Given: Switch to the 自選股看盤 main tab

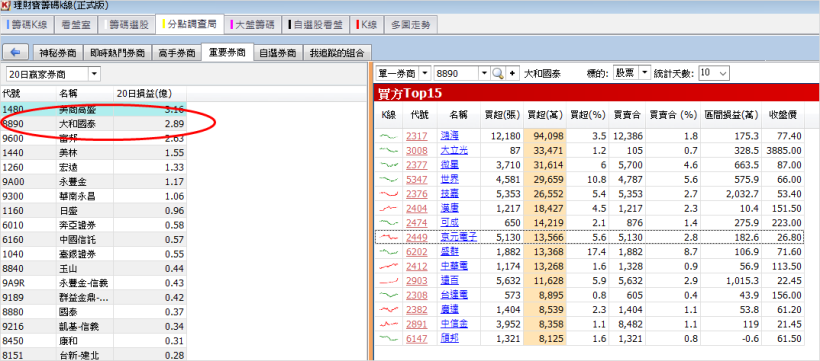Looking at the screenshot, I should [315, 25].
